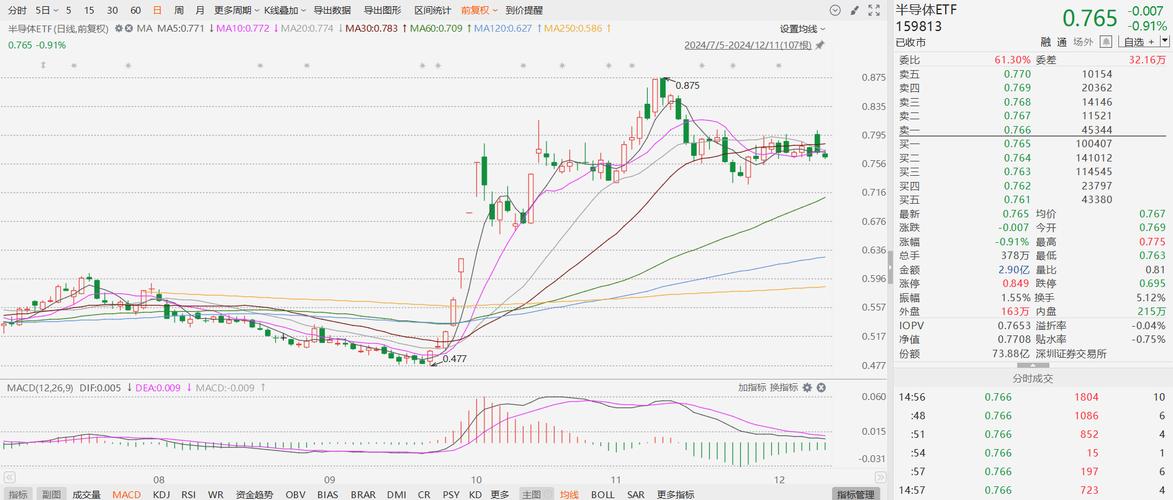The width and height of the screenshot is (1173, 500).
Task: Select the 日 daily K-line period
Action: (x=157, y=10)
